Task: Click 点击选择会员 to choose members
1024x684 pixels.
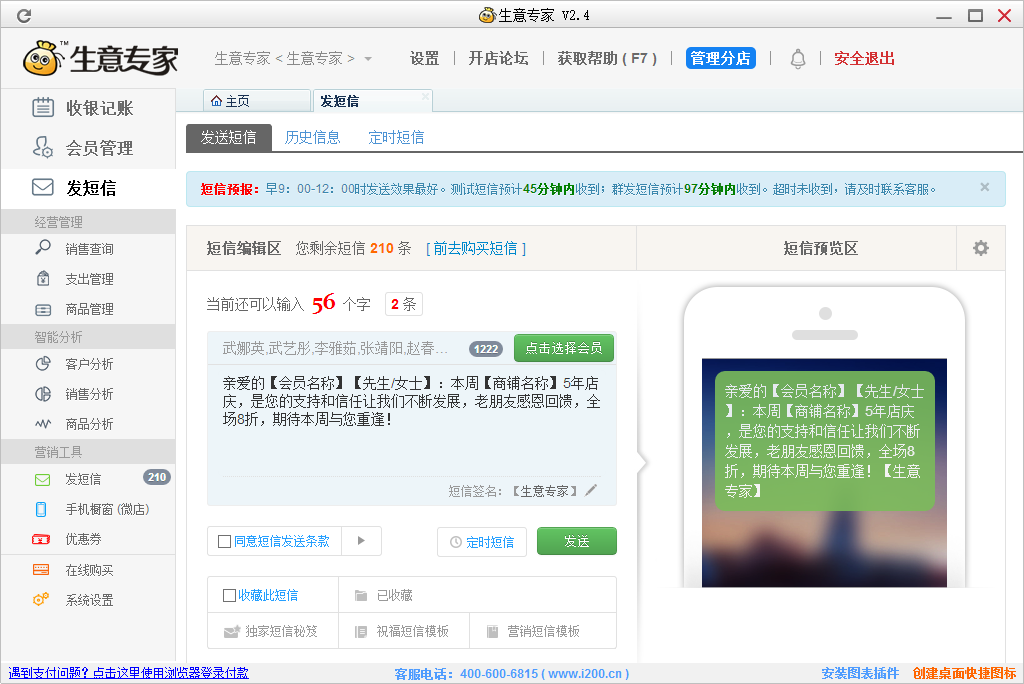Action: pyautogui.click(x=563, y=348)
